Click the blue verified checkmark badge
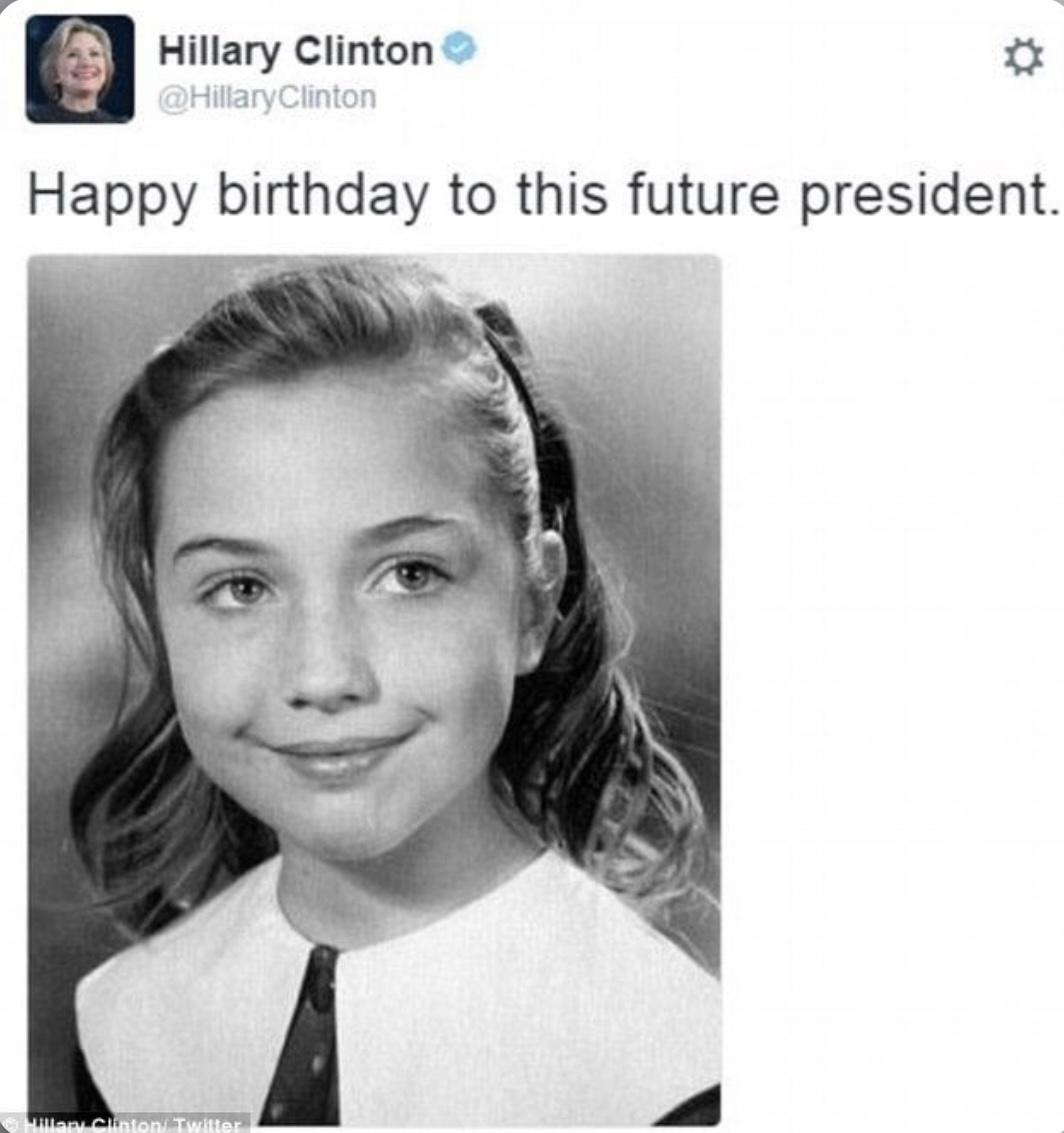 click(x=459, y=48)
